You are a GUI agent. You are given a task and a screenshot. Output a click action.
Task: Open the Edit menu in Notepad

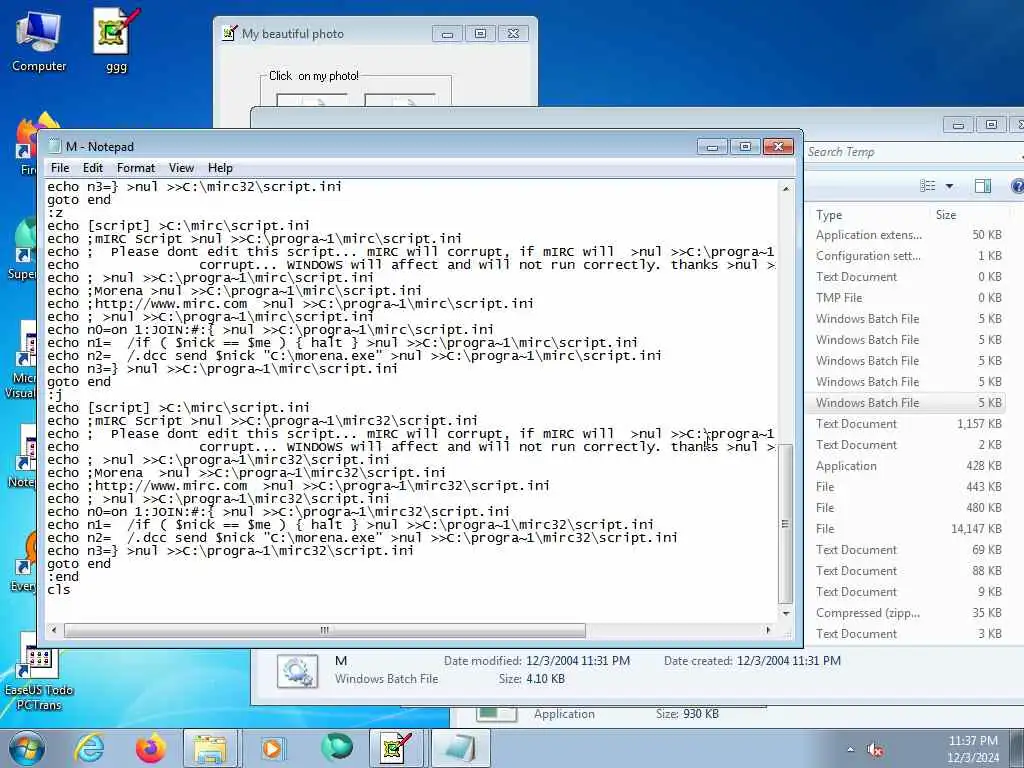(x=93, y=168)
